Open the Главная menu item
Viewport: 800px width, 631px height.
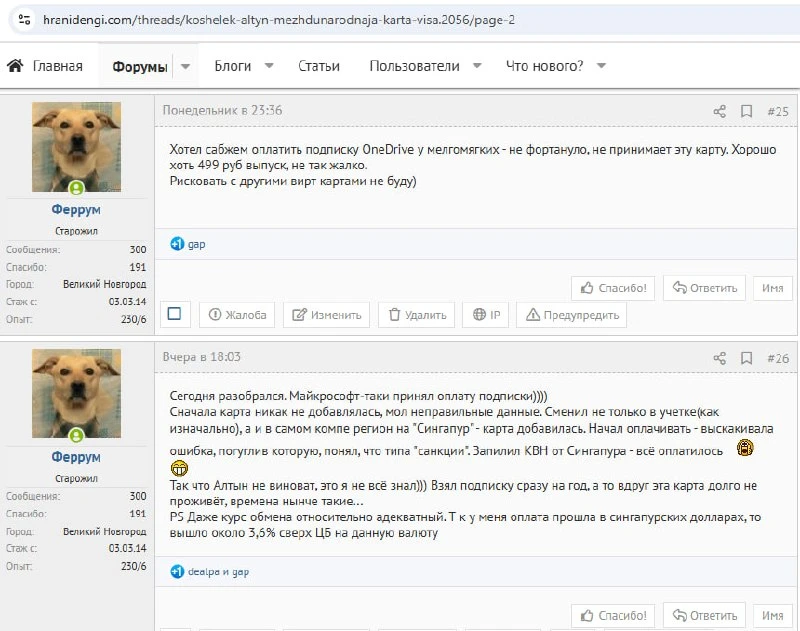58,66
